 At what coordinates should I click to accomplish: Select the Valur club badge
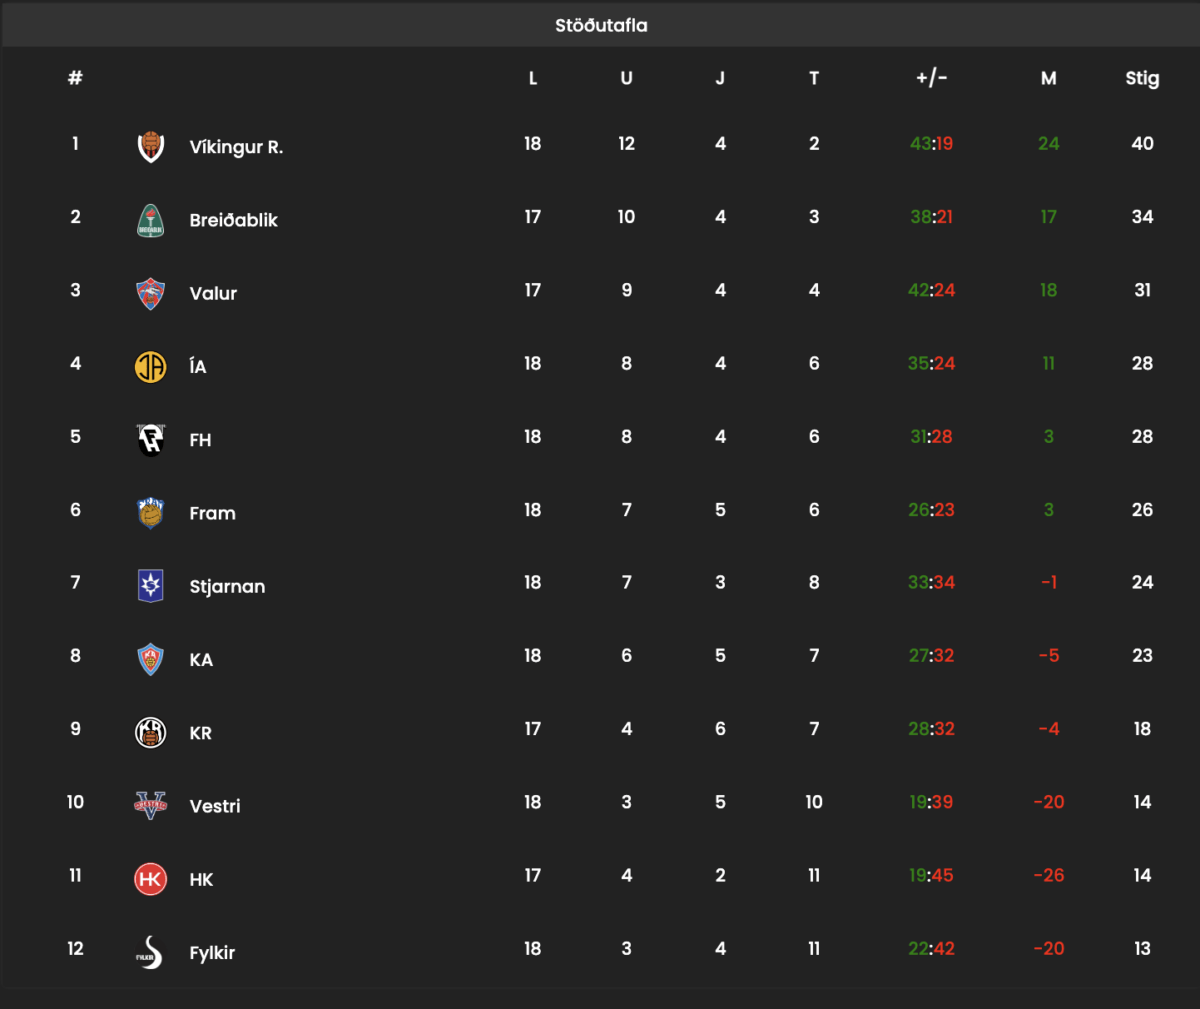150,293
